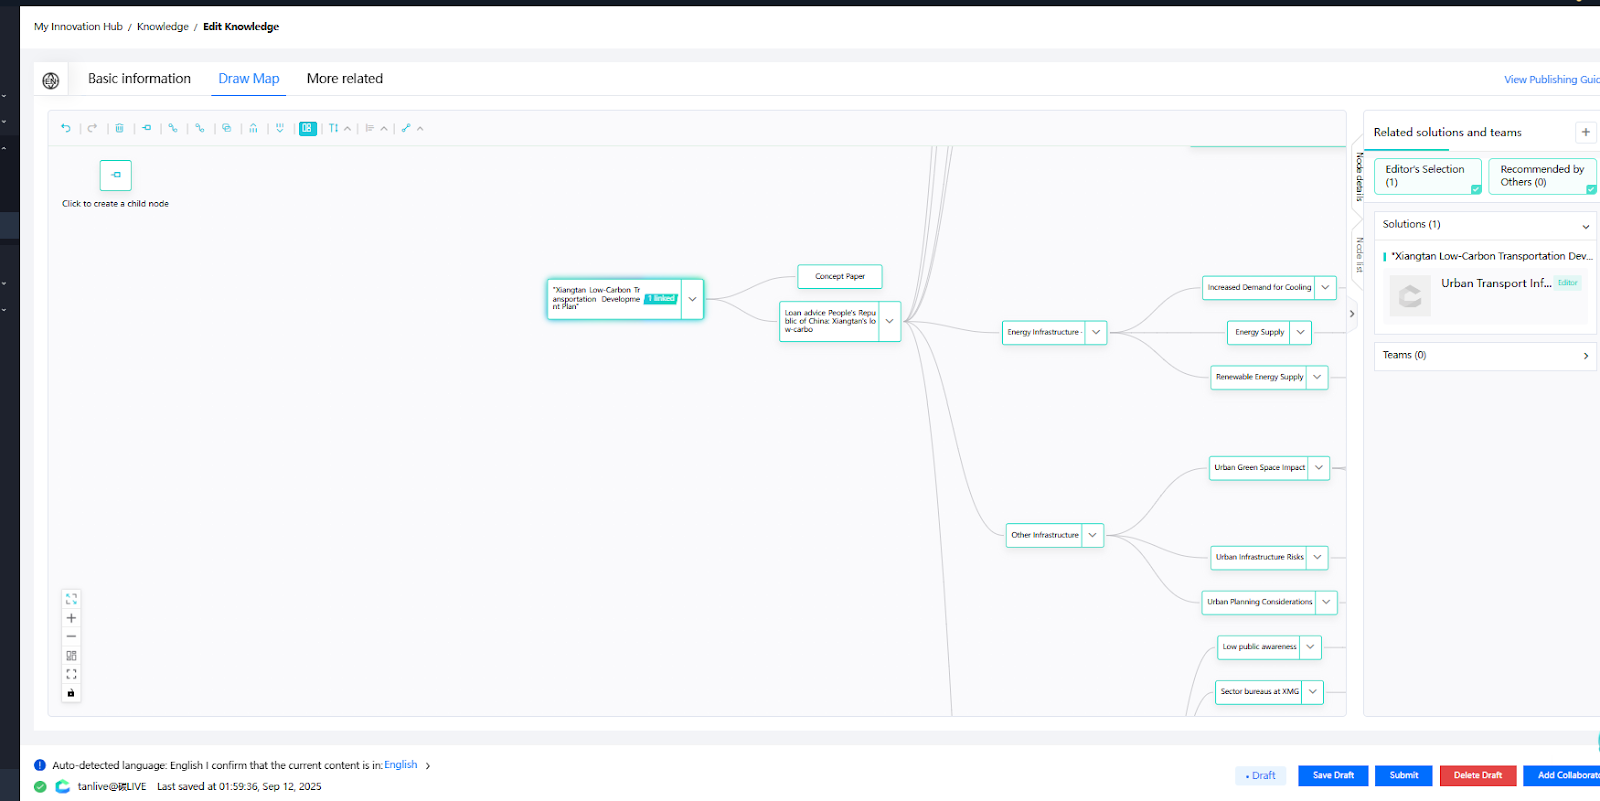Click the canvas lock icon
The width and height of the screenshot is (1600, 801).
pos(71,693)
